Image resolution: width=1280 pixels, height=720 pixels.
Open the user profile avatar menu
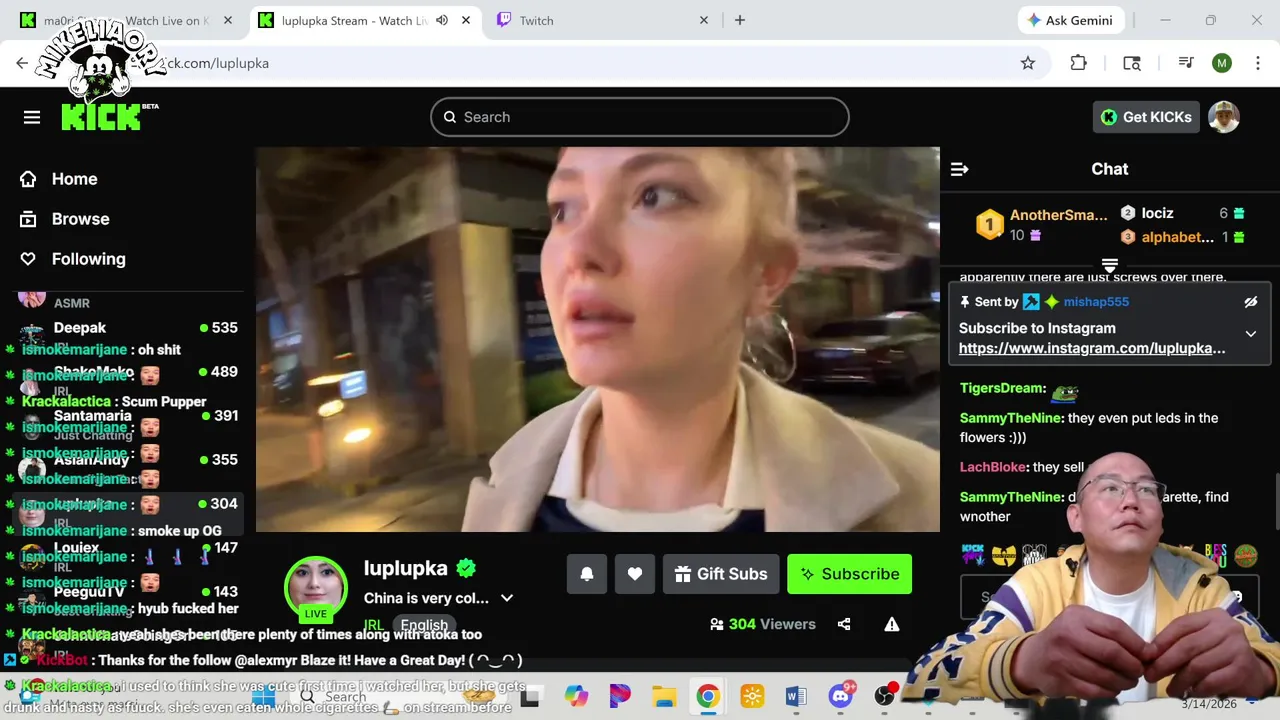(x=1224, y=117)
